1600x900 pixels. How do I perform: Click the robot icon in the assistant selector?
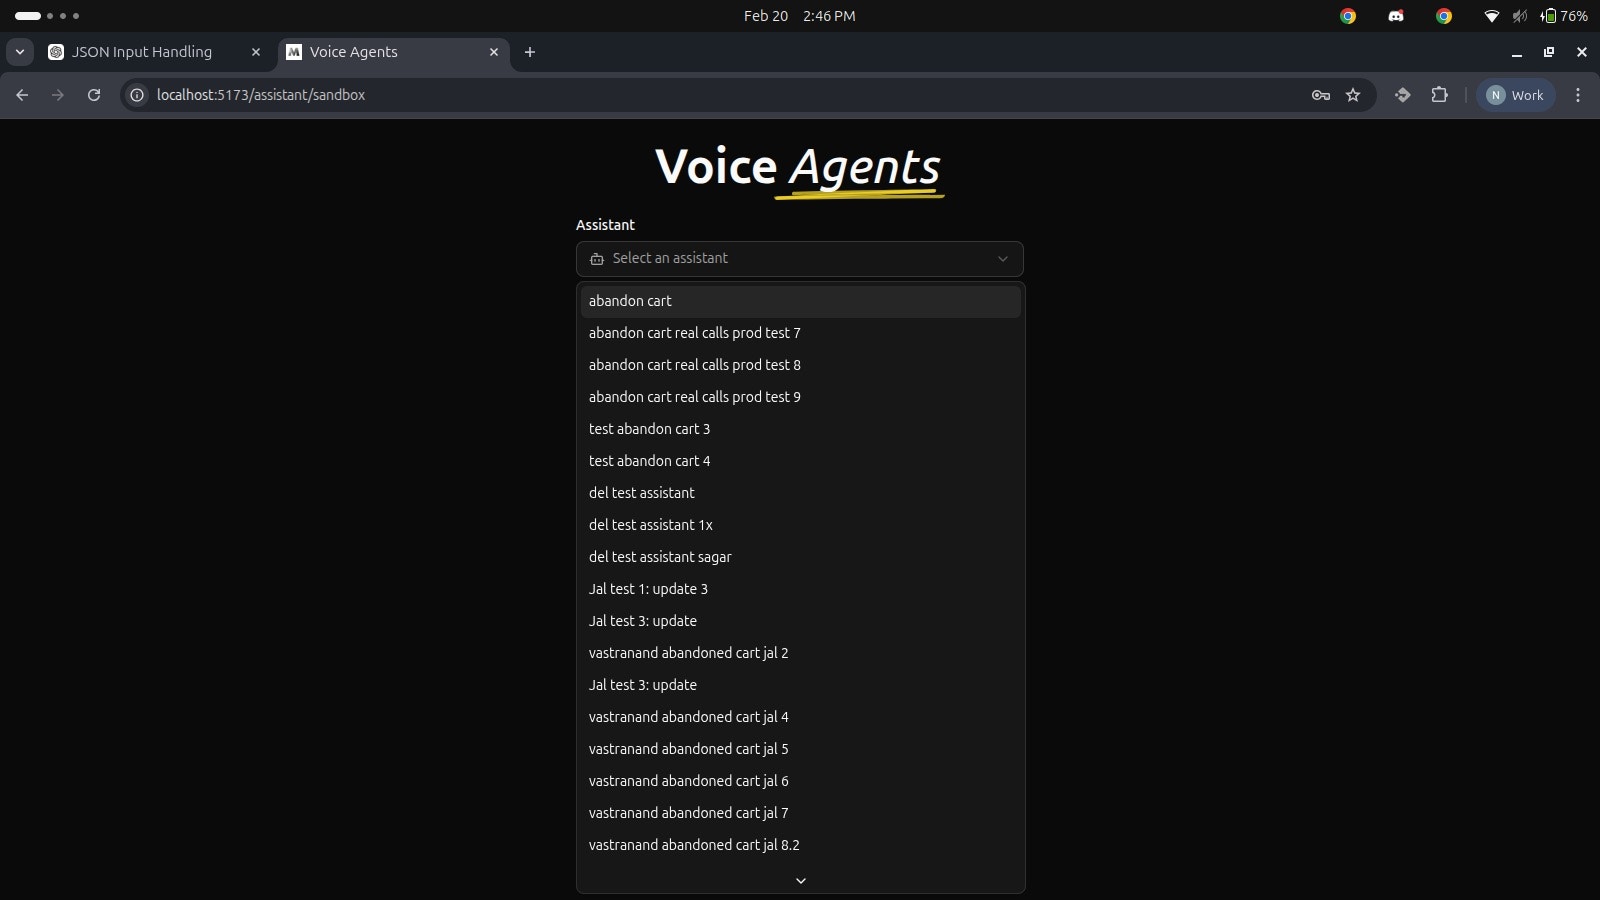[597, 258]
